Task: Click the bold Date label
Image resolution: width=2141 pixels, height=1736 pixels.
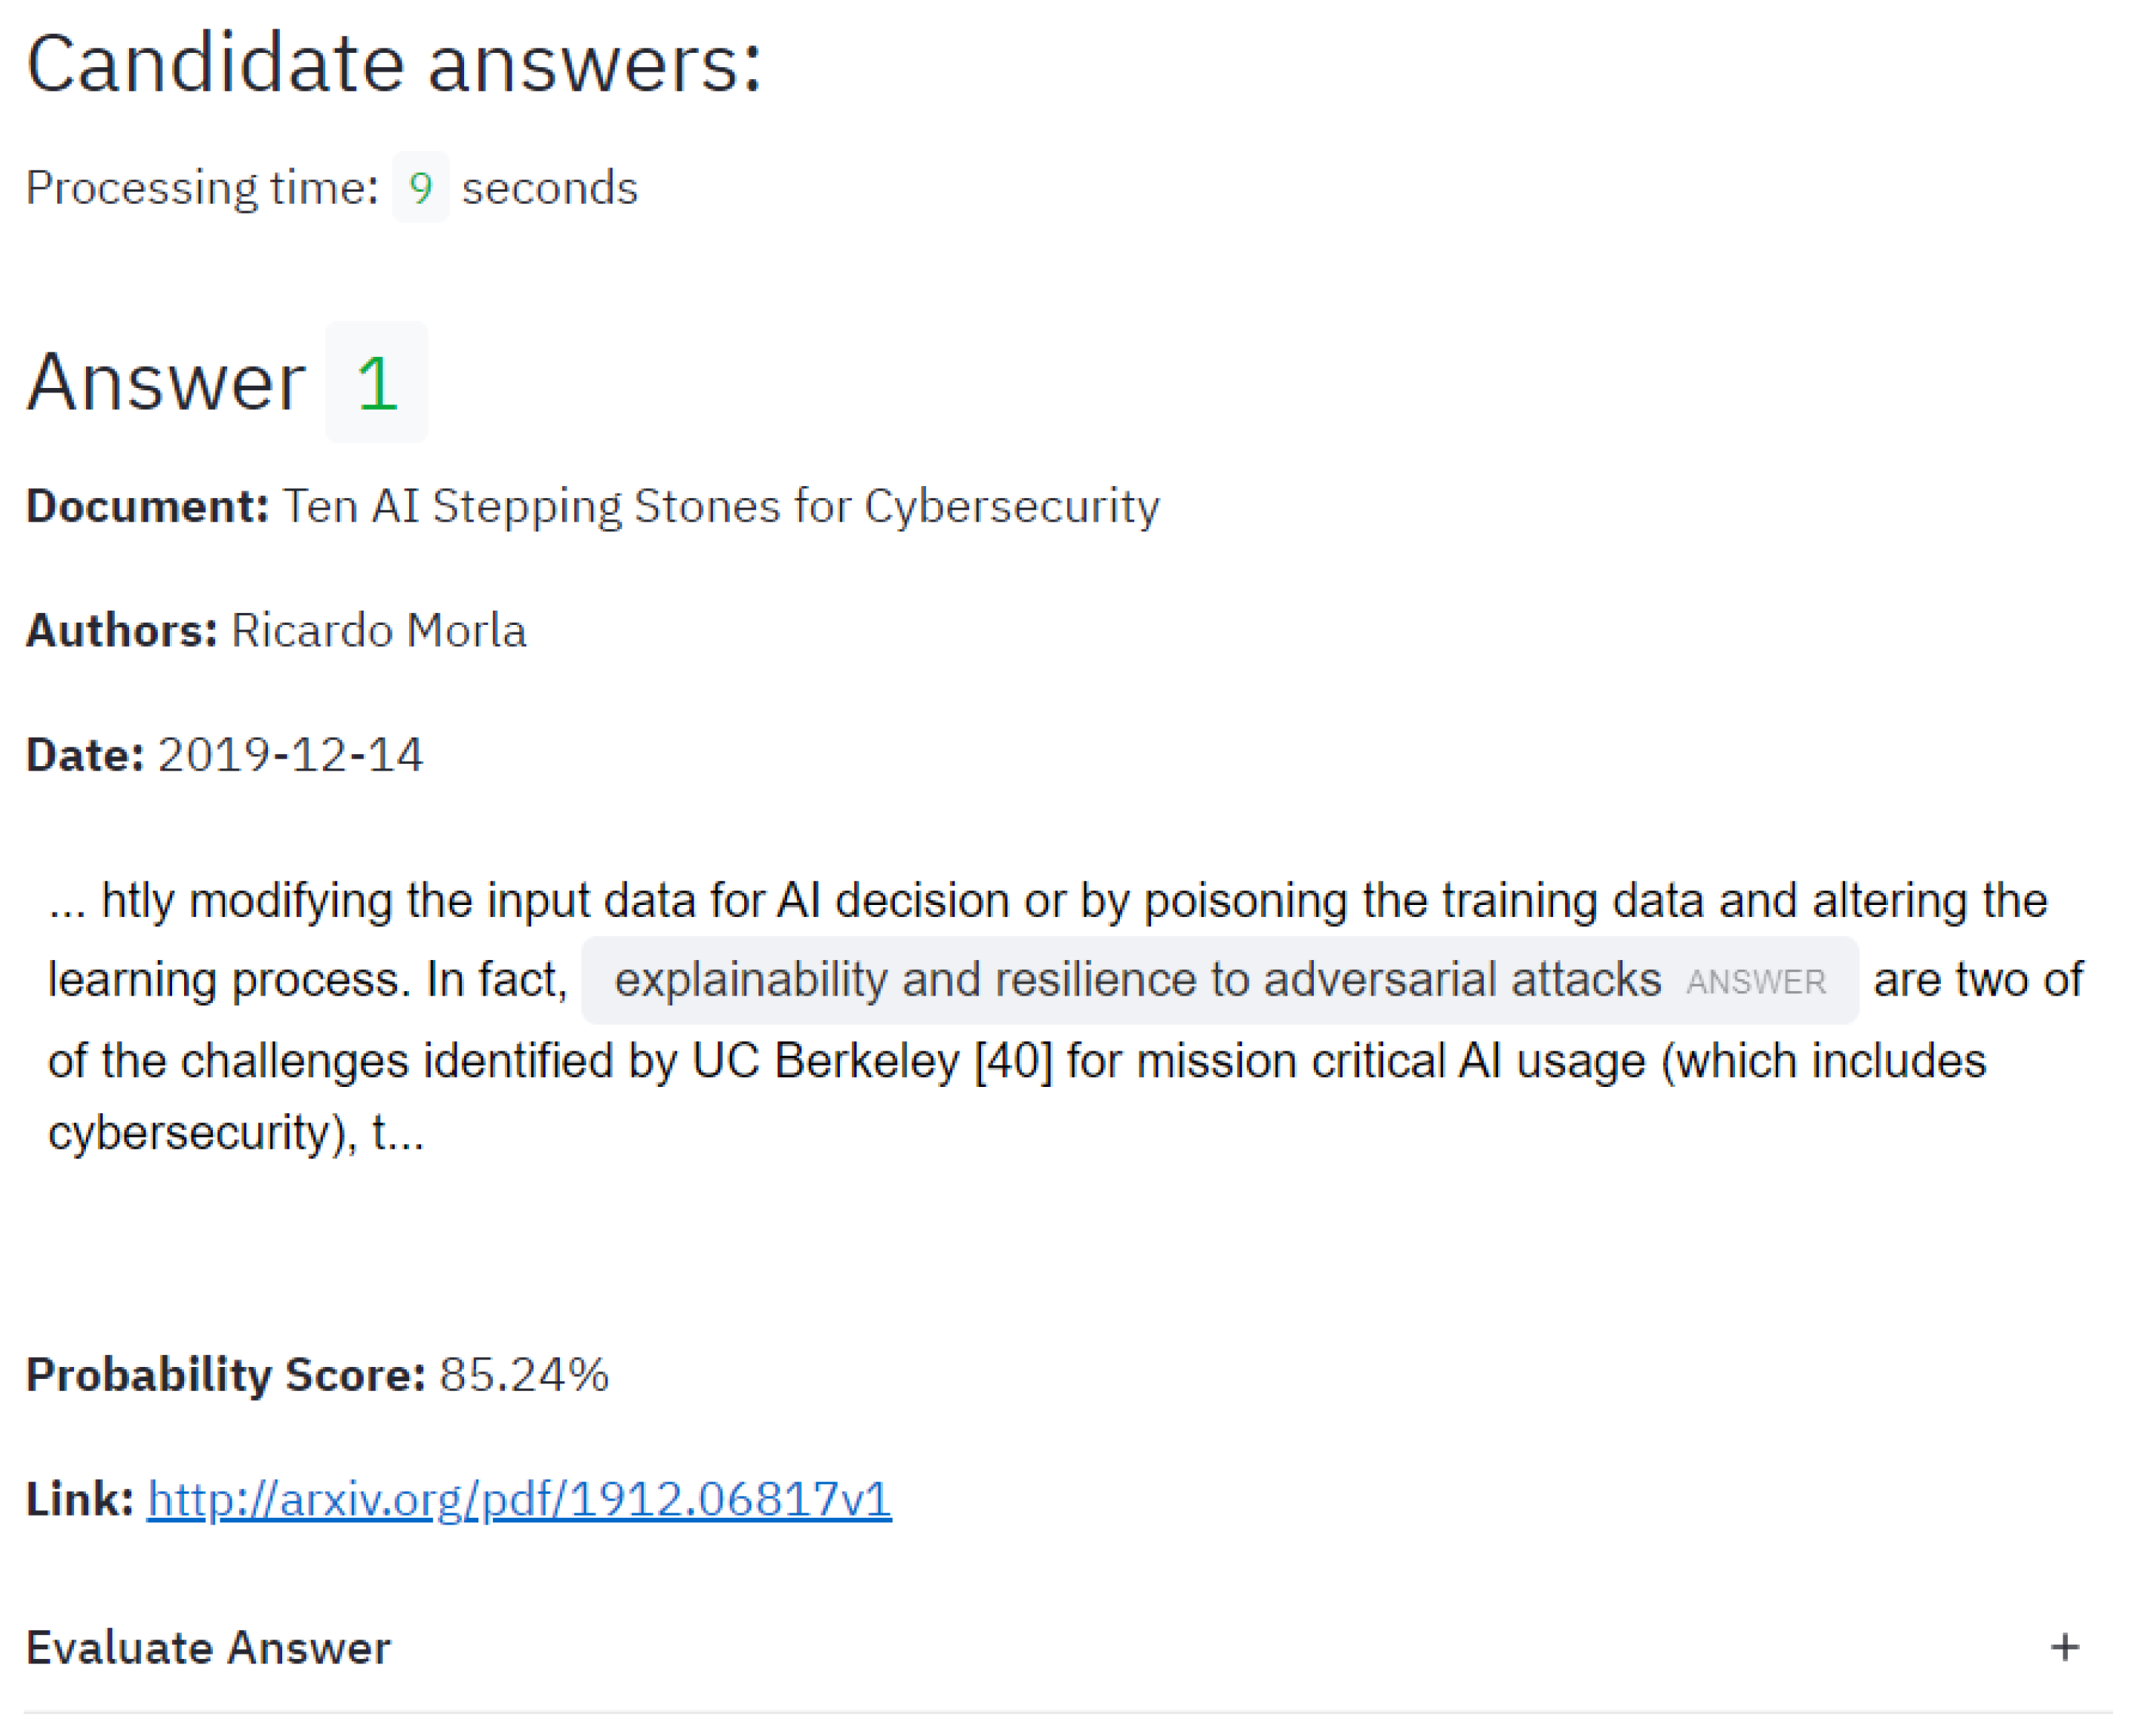Action: (85, 755)
